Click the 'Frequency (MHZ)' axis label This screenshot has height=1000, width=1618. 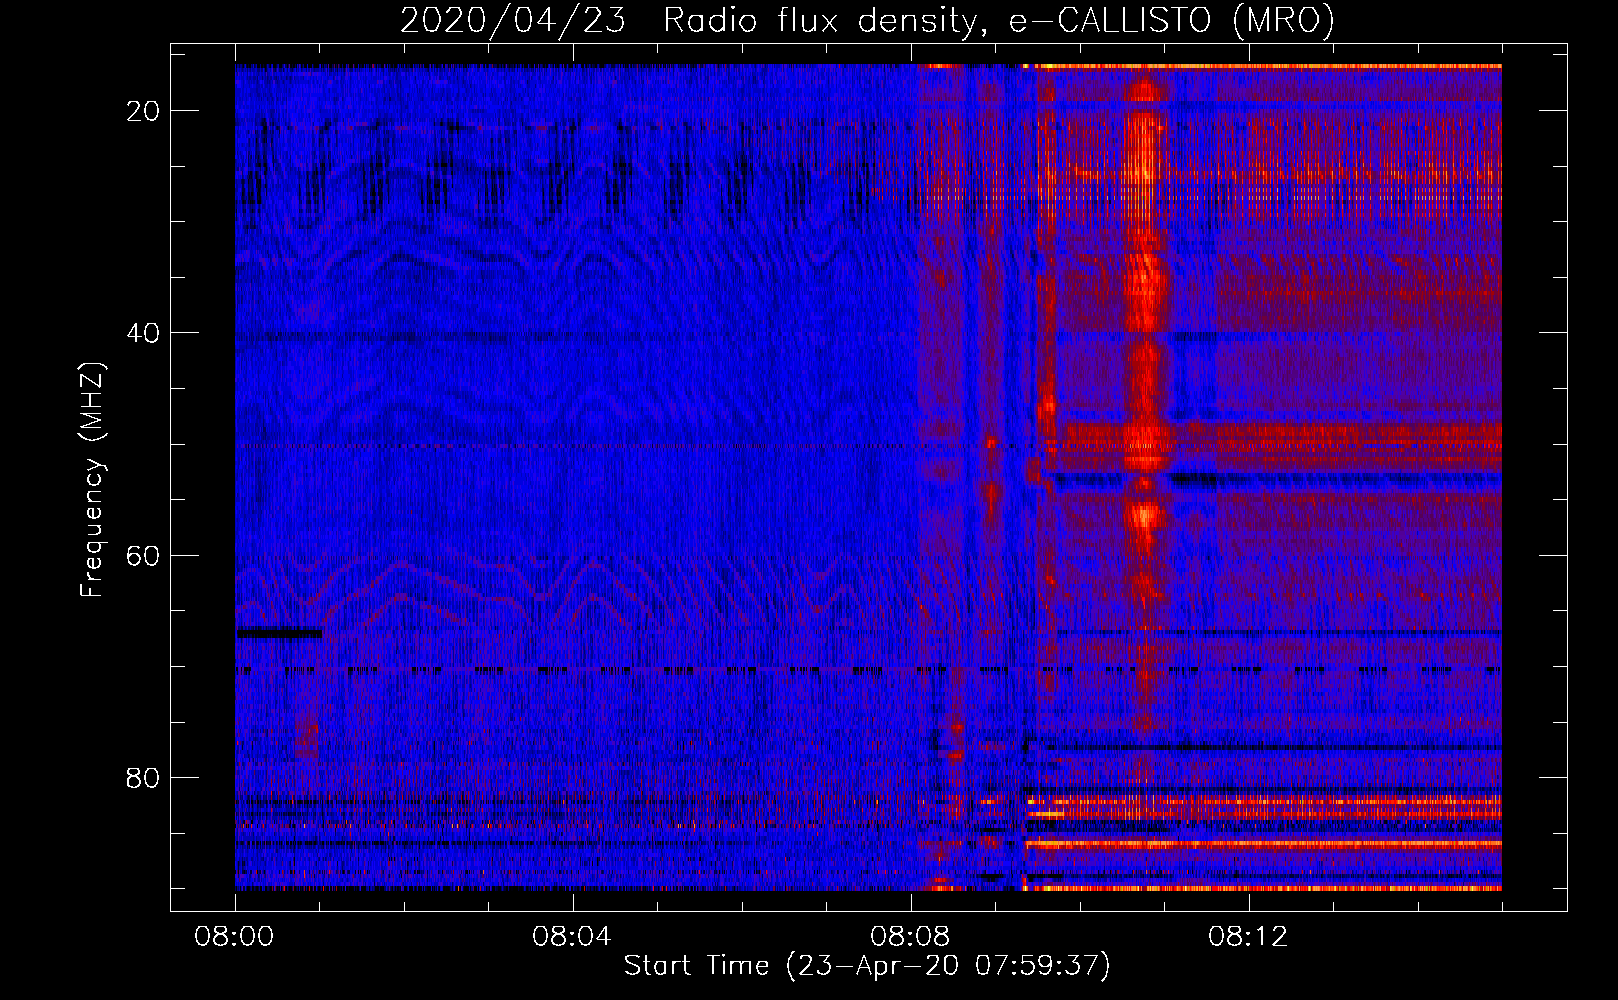tap(92, 480)
